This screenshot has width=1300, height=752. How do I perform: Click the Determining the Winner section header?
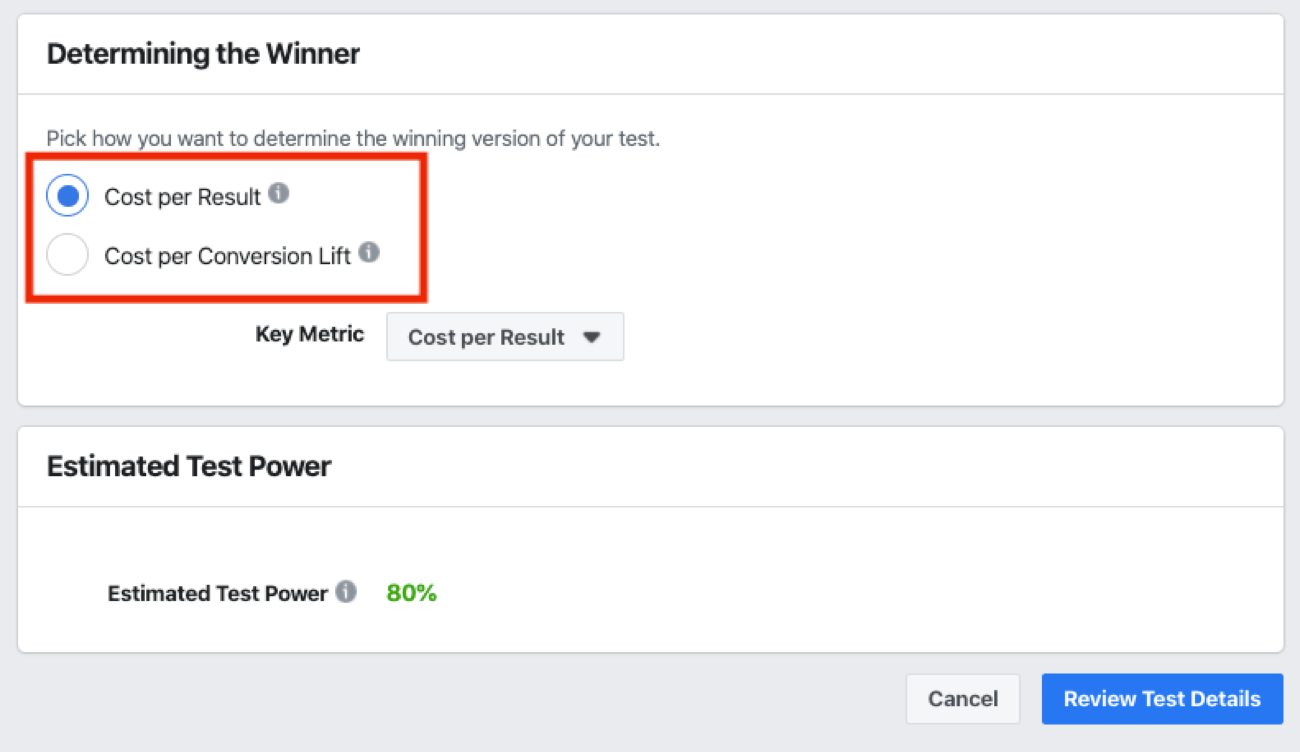(203, 53)
